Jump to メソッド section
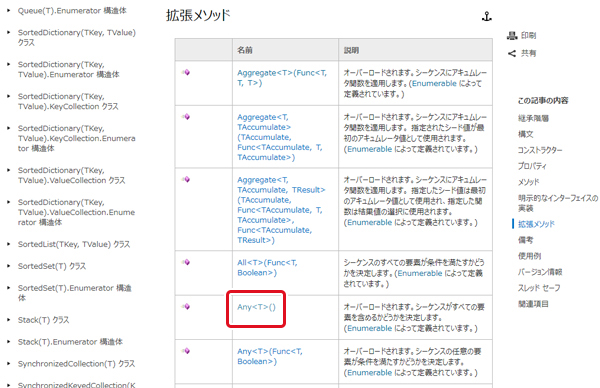Image resolution: width=600 pixels, height=388 pixels. (528, 182)
